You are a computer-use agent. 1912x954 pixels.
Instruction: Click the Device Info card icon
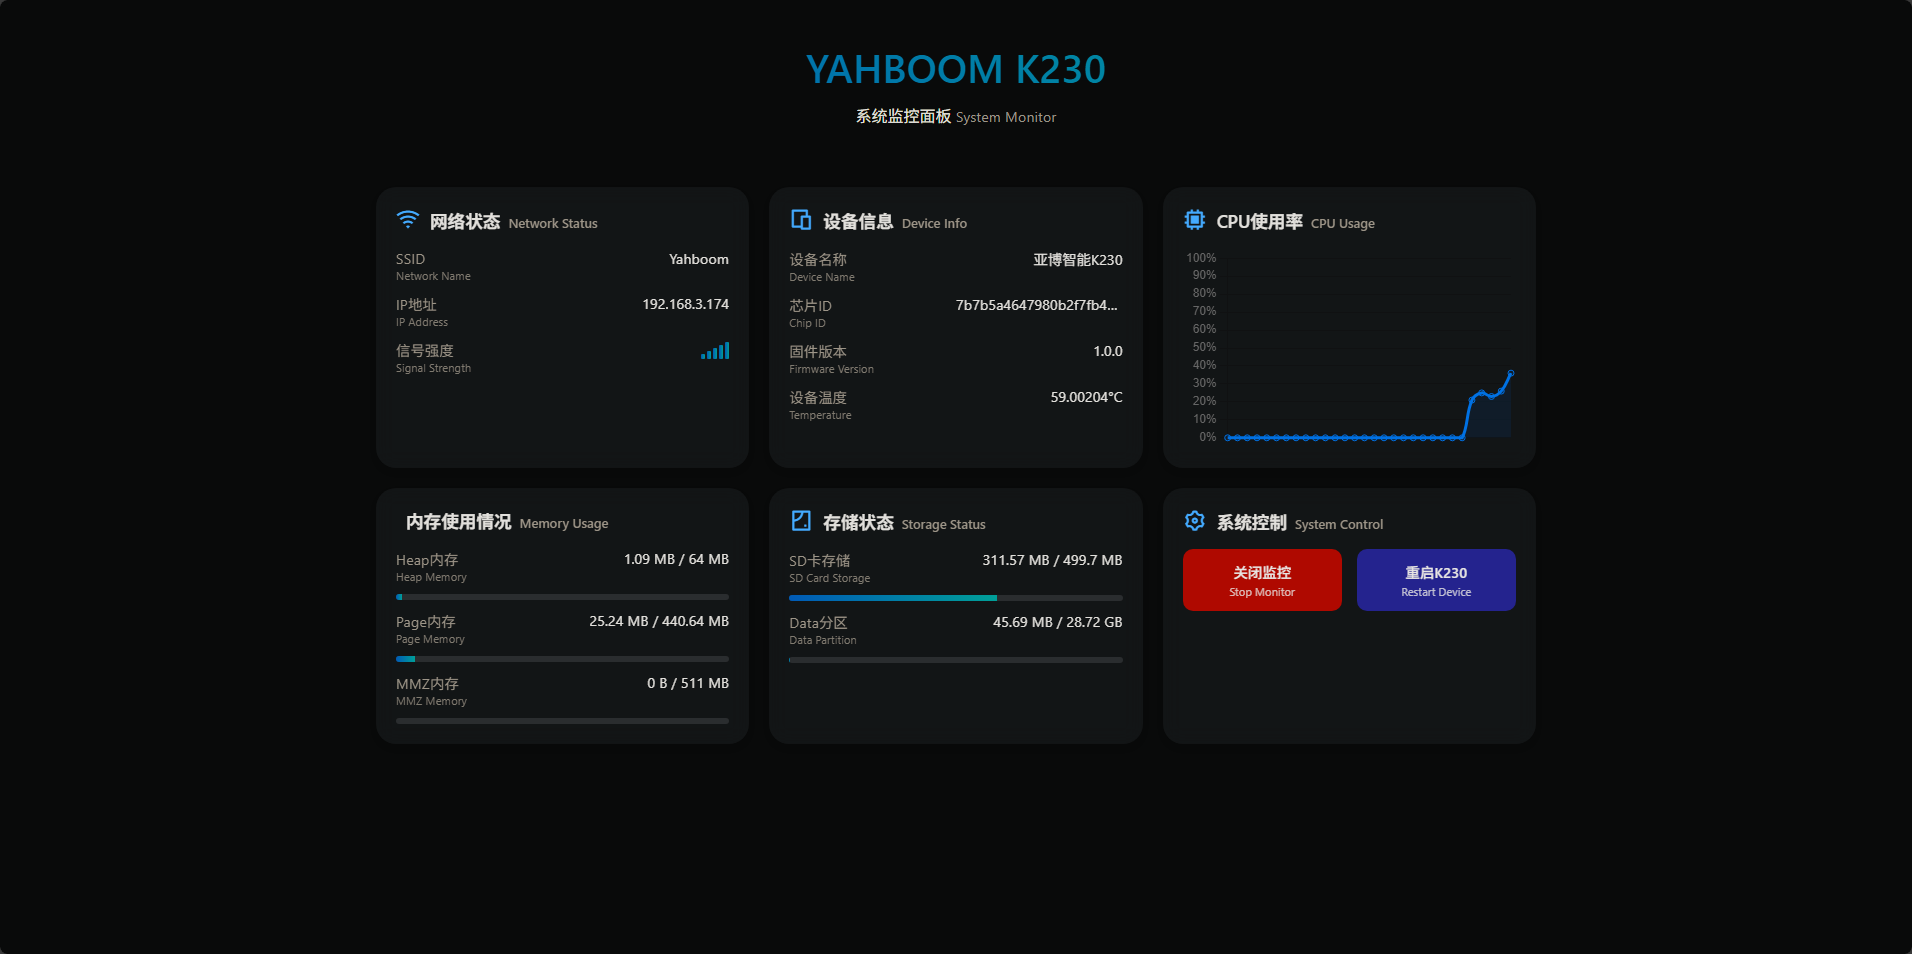point(801,220)
